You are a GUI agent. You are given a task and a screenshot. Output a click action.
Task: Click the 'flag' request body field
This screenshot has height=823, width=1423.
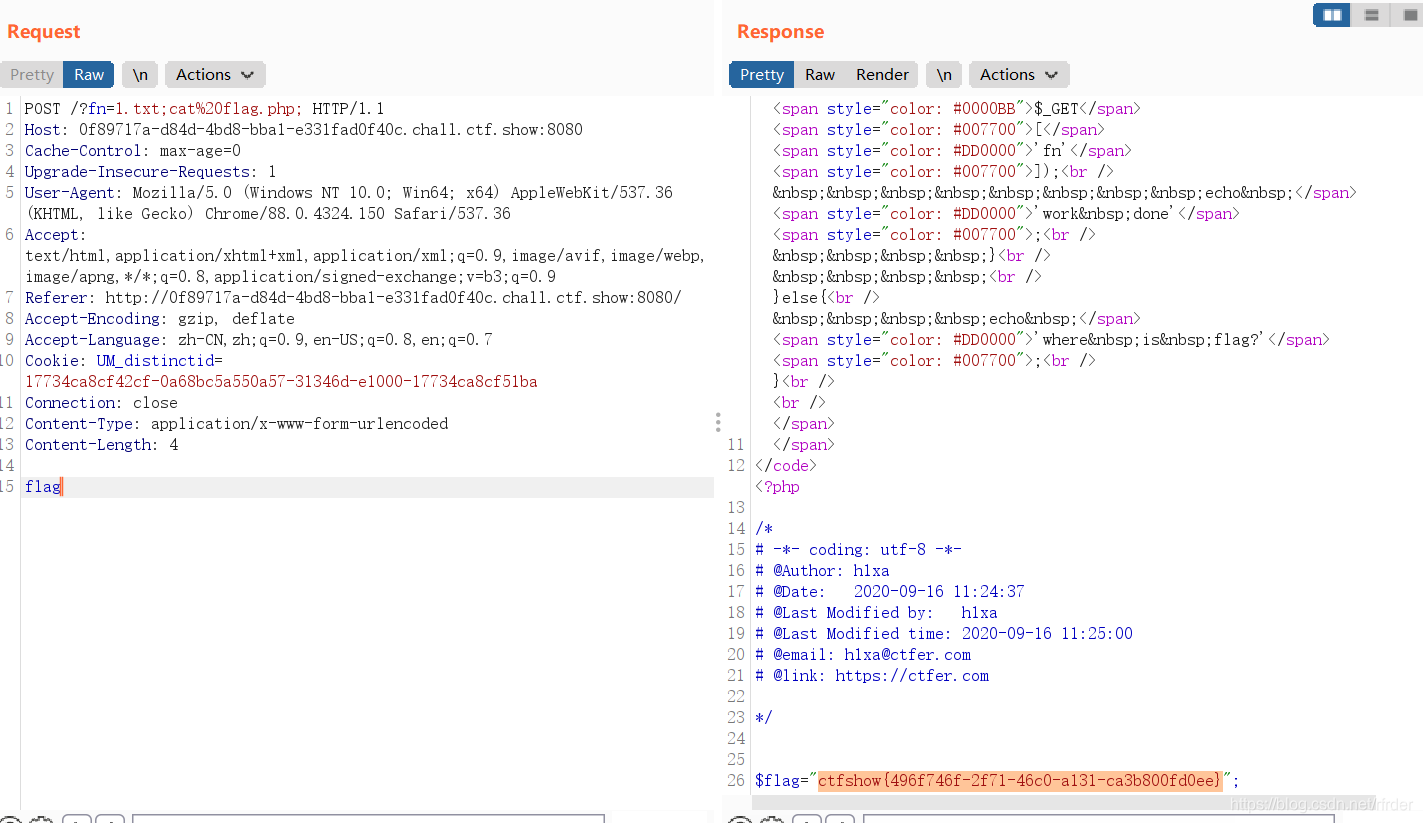click(43, 487)
